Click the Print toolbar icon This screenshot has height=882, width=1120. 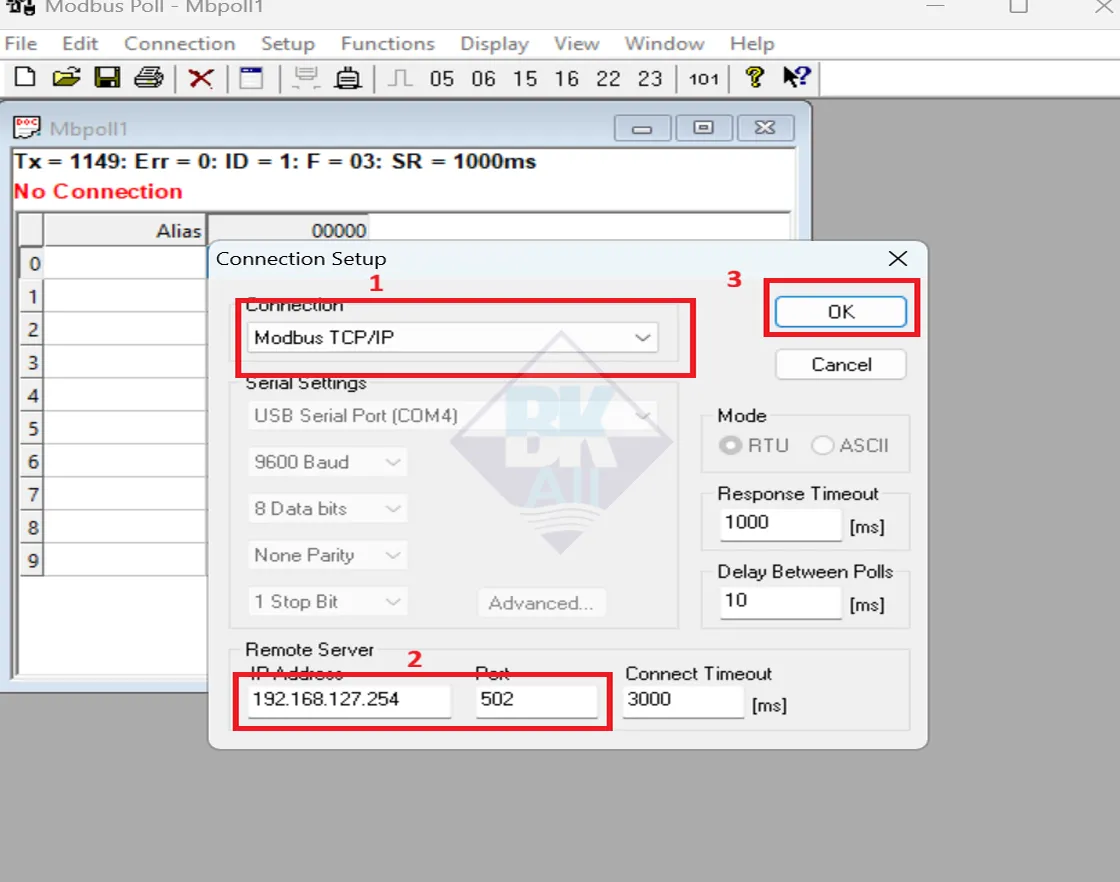pyautogui.click(x=149, y=78)
